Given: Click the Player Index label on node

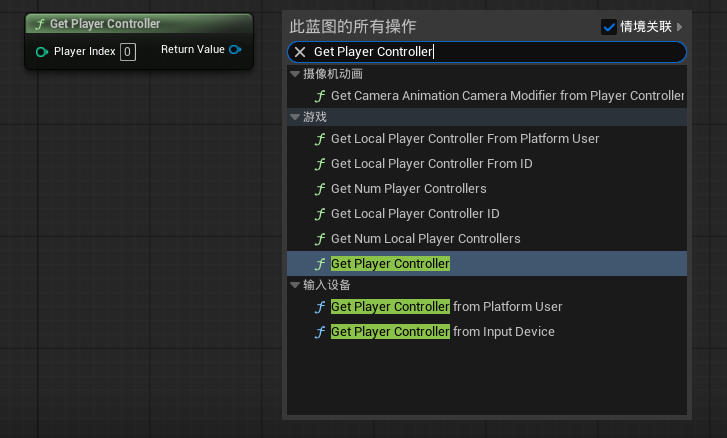Looking at the screenshot, I should [84, 51].
